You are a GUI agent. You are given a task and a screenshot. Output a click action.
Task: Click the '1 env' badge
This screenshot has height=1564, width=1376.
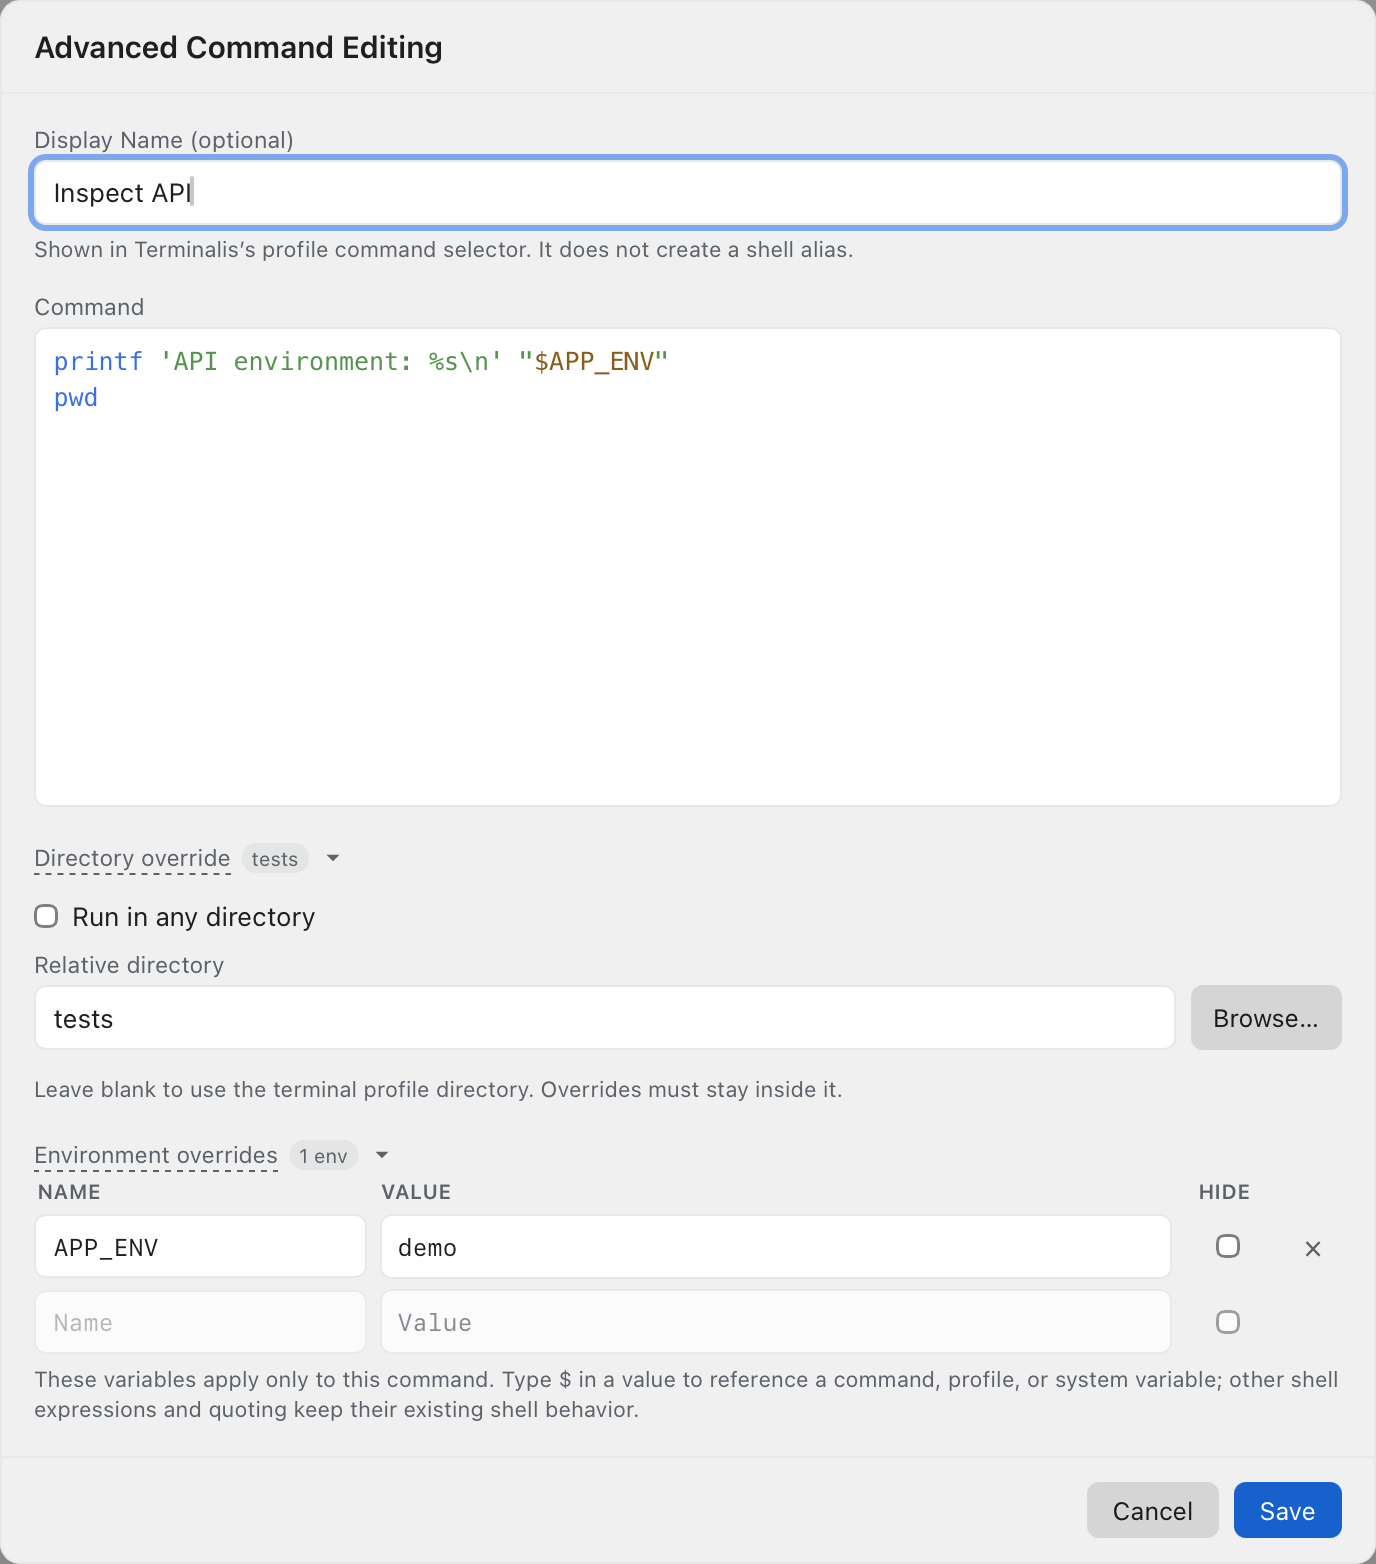click(324, 1156)
